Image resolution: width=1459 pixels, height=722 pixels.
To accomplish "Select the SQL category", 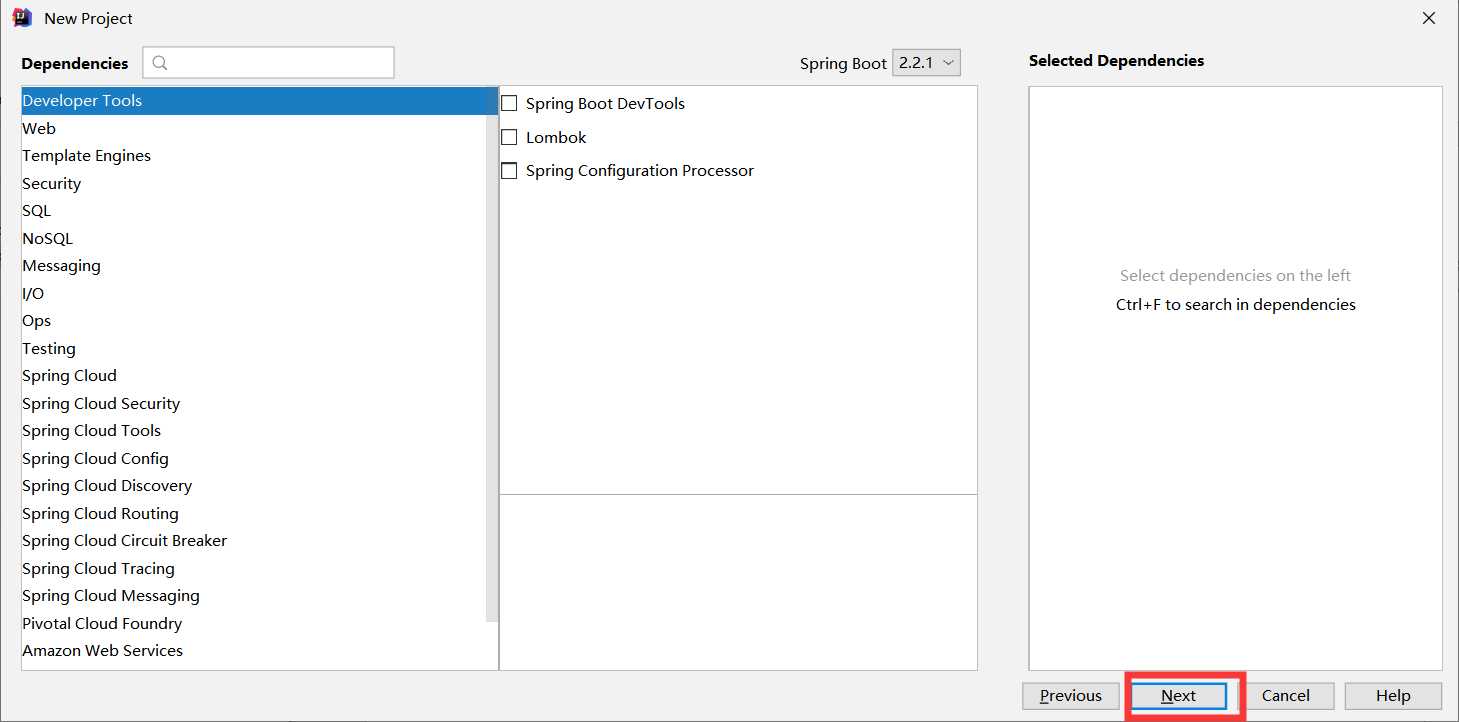I will tap(254, 211).
